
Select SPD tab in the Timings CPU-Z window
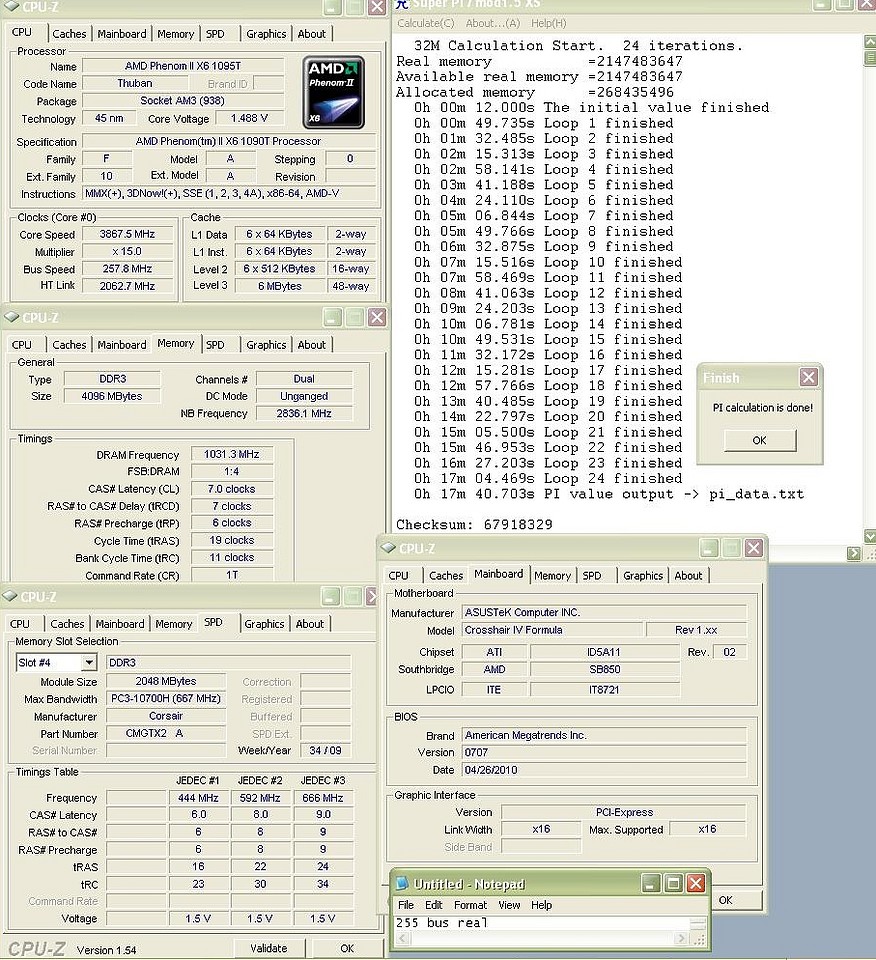215,345
